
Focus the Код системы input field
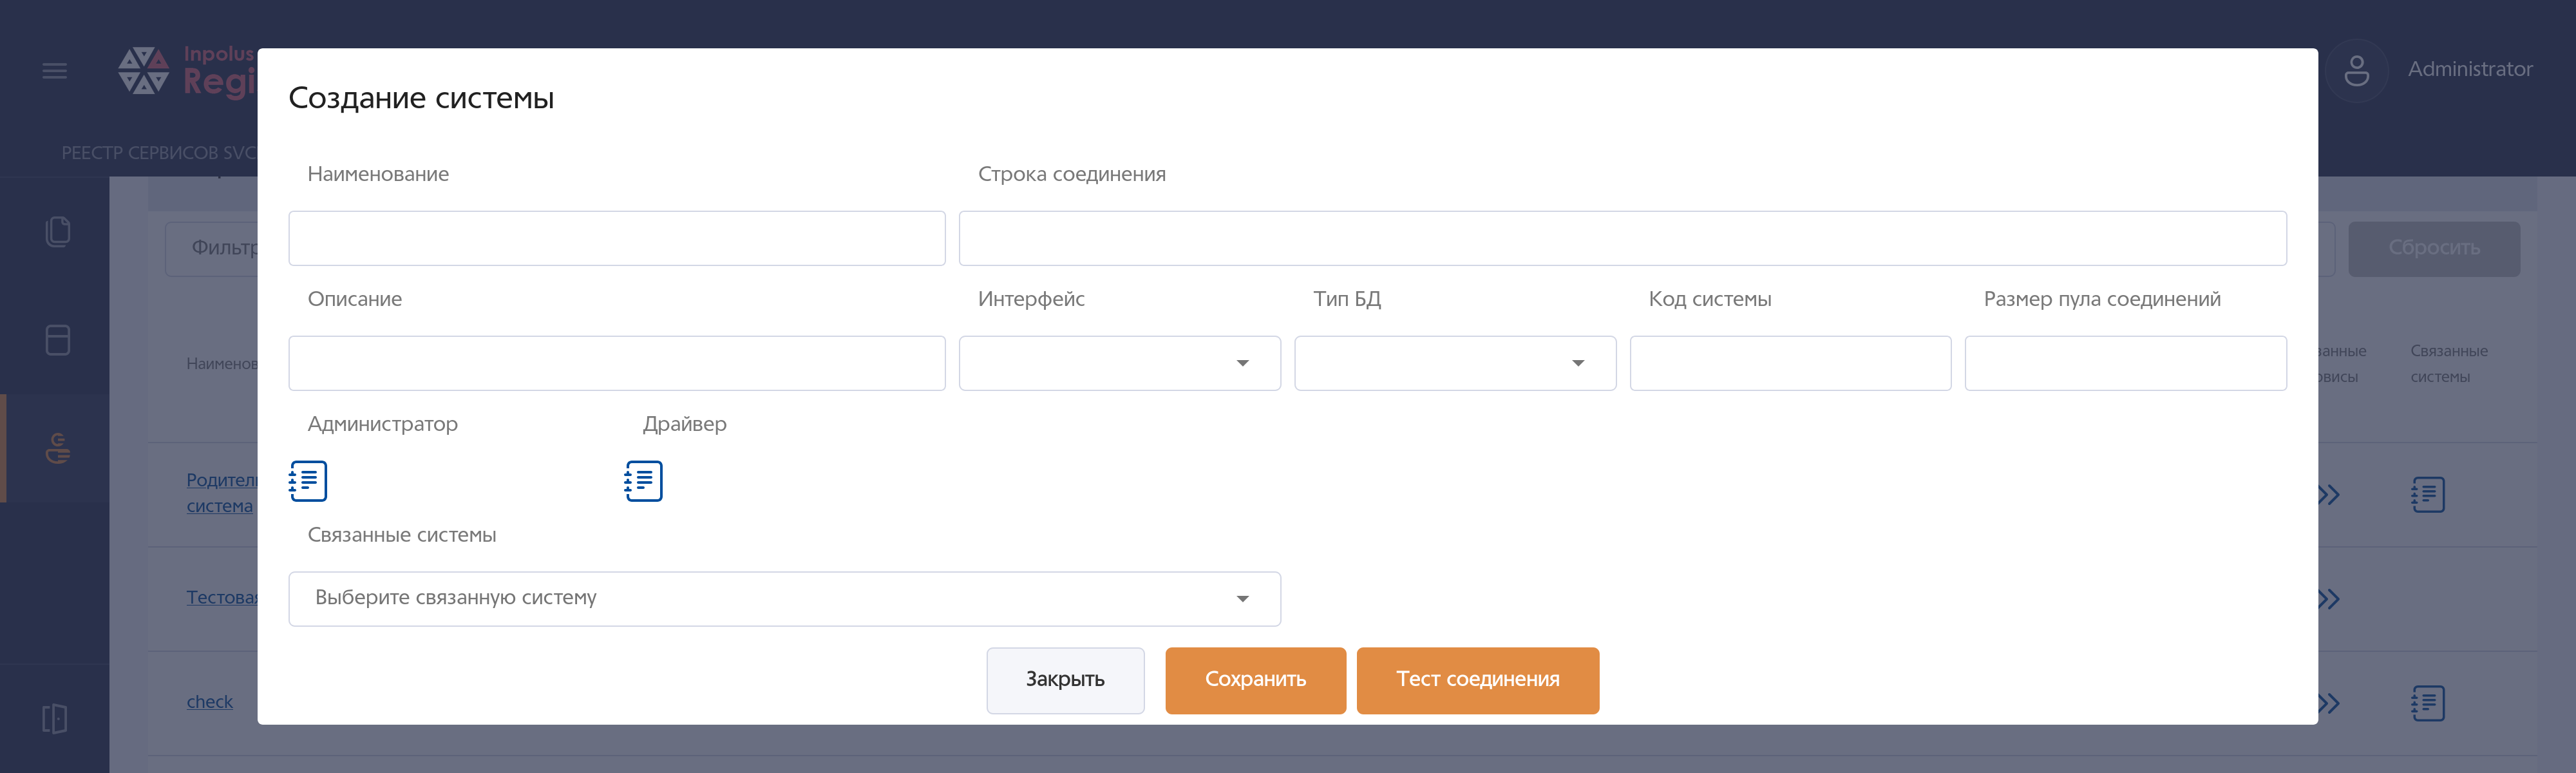tap(1790, 363)
